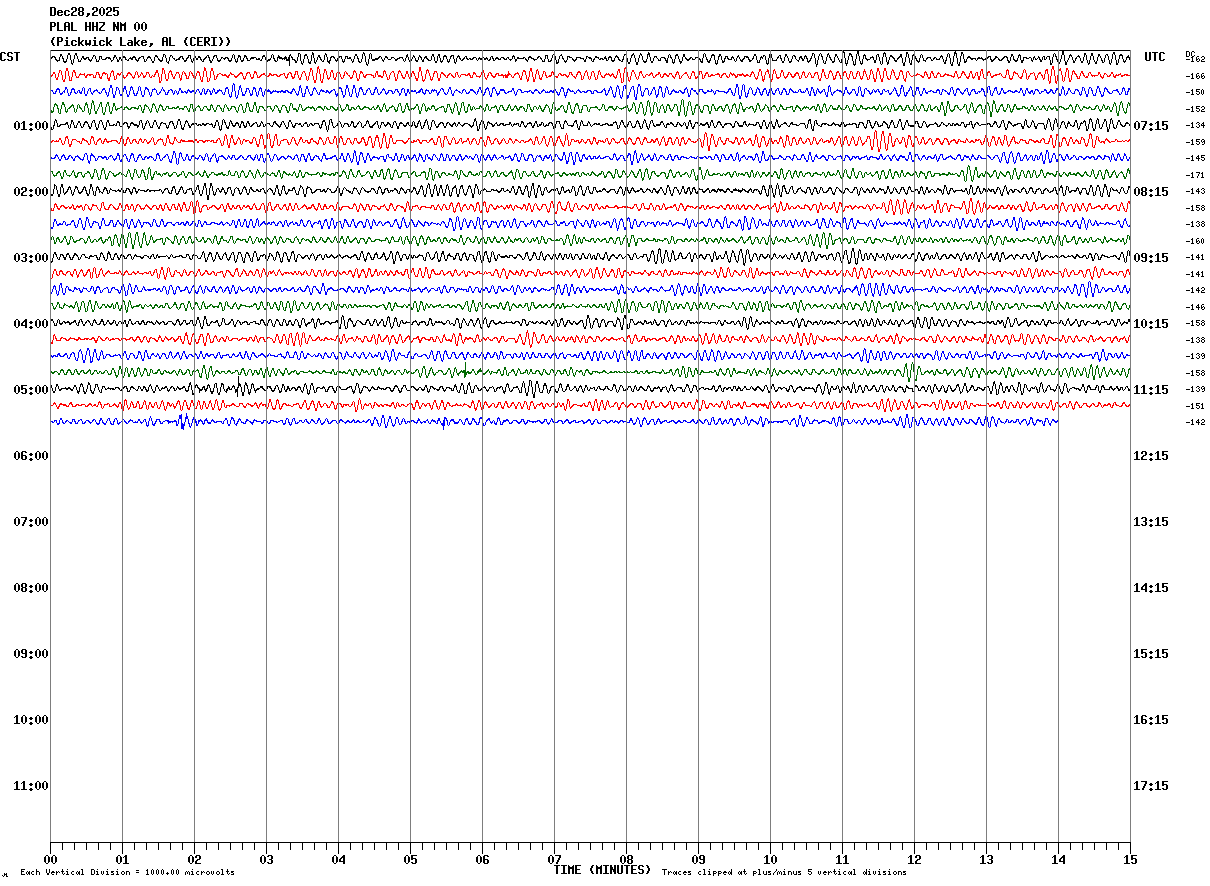The width and height of the screenshot is (1210, 886).
Task: Click the UTC time zone label
Action: [1155, 57]
